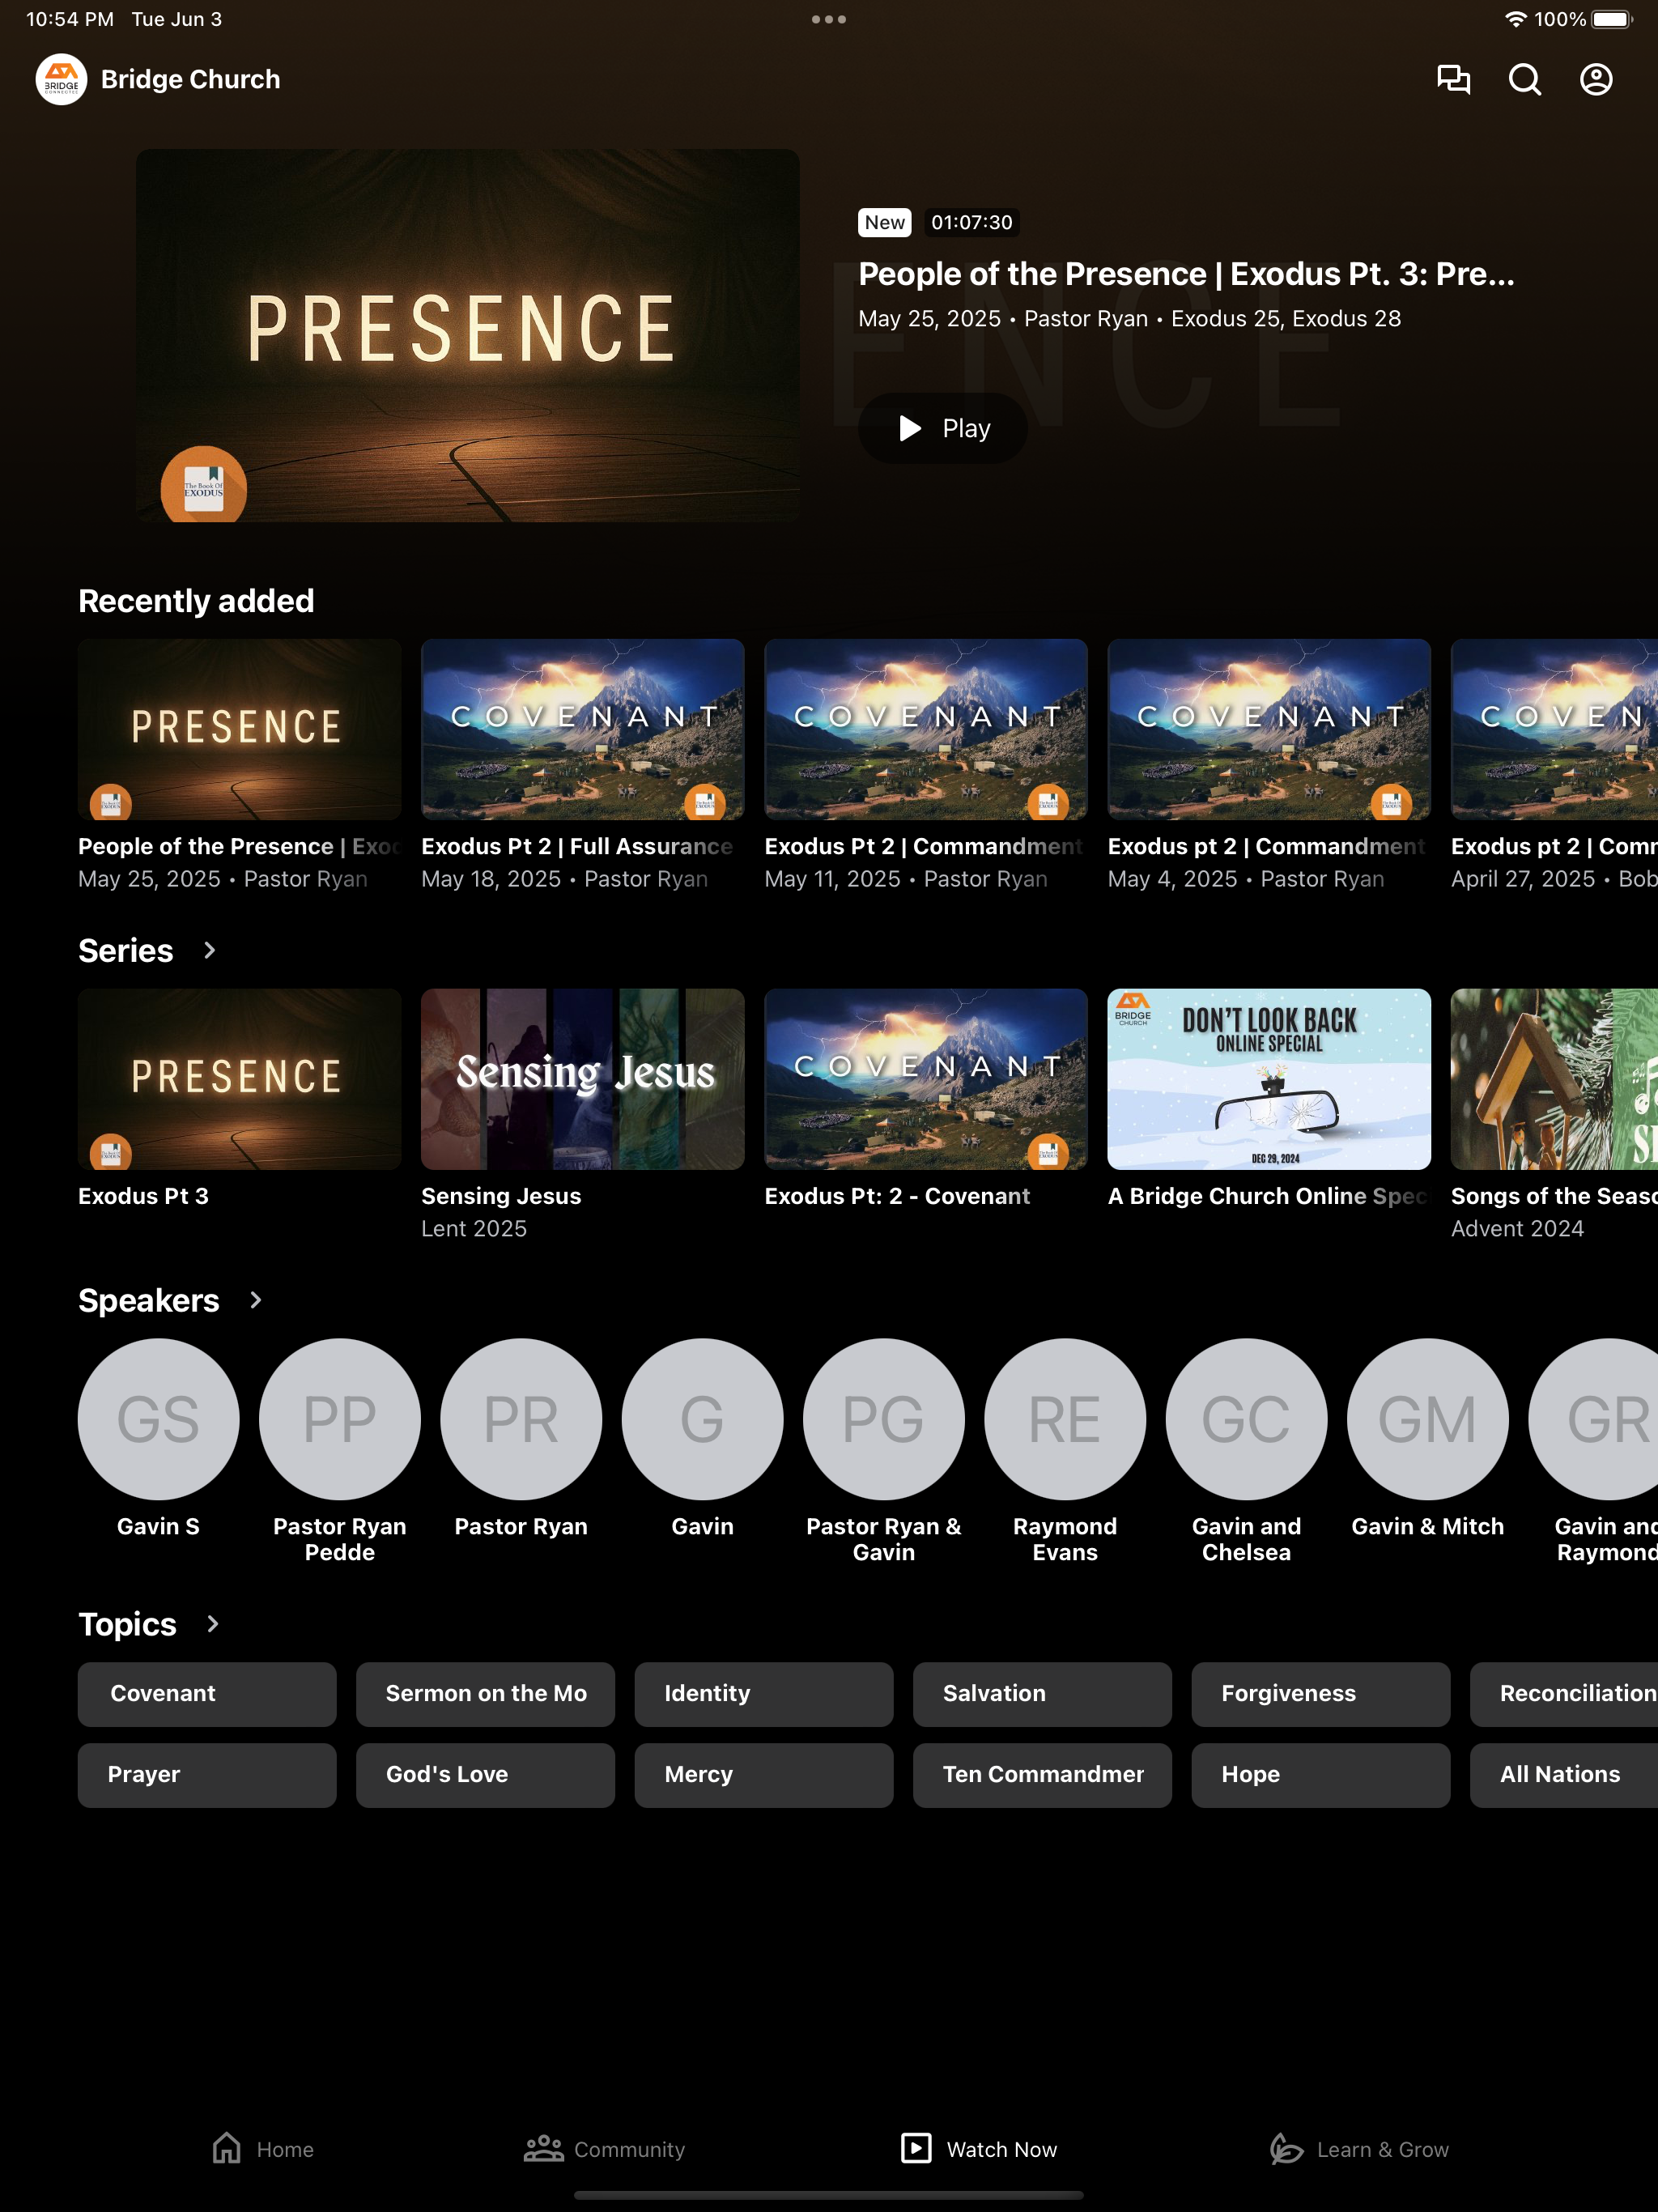Play the People of the Presence sermon
The height and width of the screenshot is (2212, 1658).
tap(942, 428)
